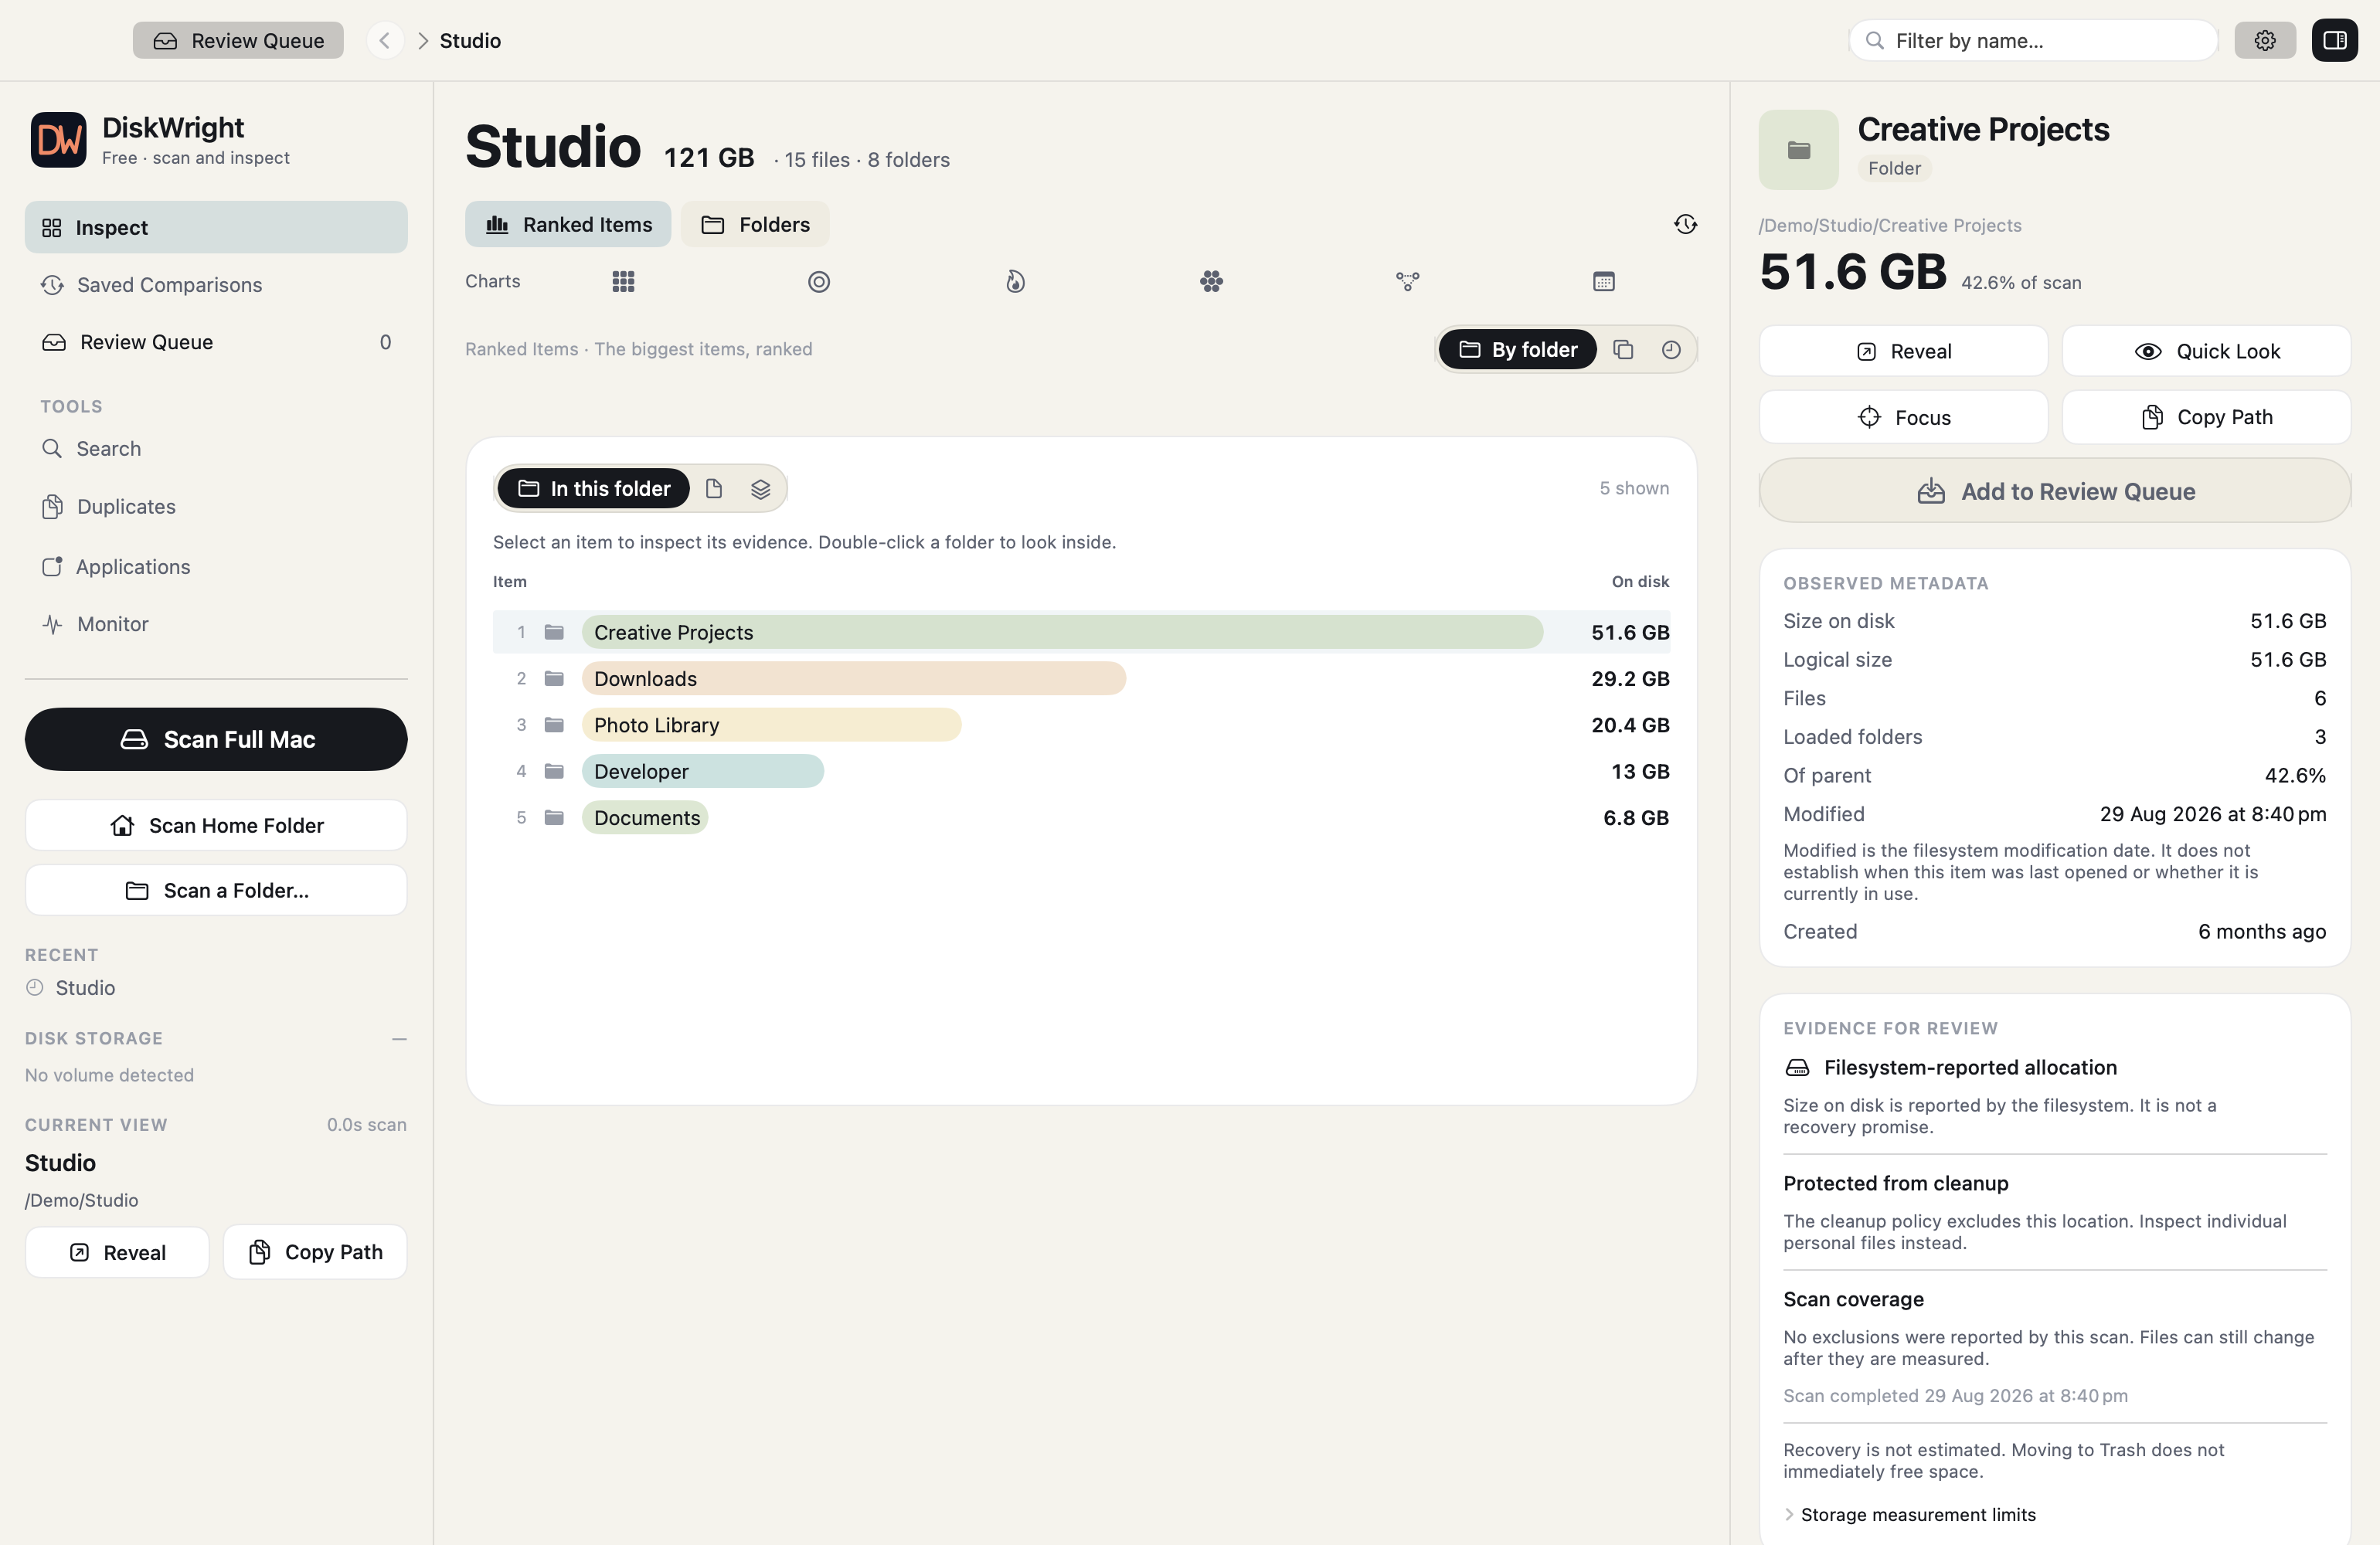This screenshot has height=1545, width=2380.
Task: Select the flame chart icon
Action: pyautogui.click(x=1015, y=281)
